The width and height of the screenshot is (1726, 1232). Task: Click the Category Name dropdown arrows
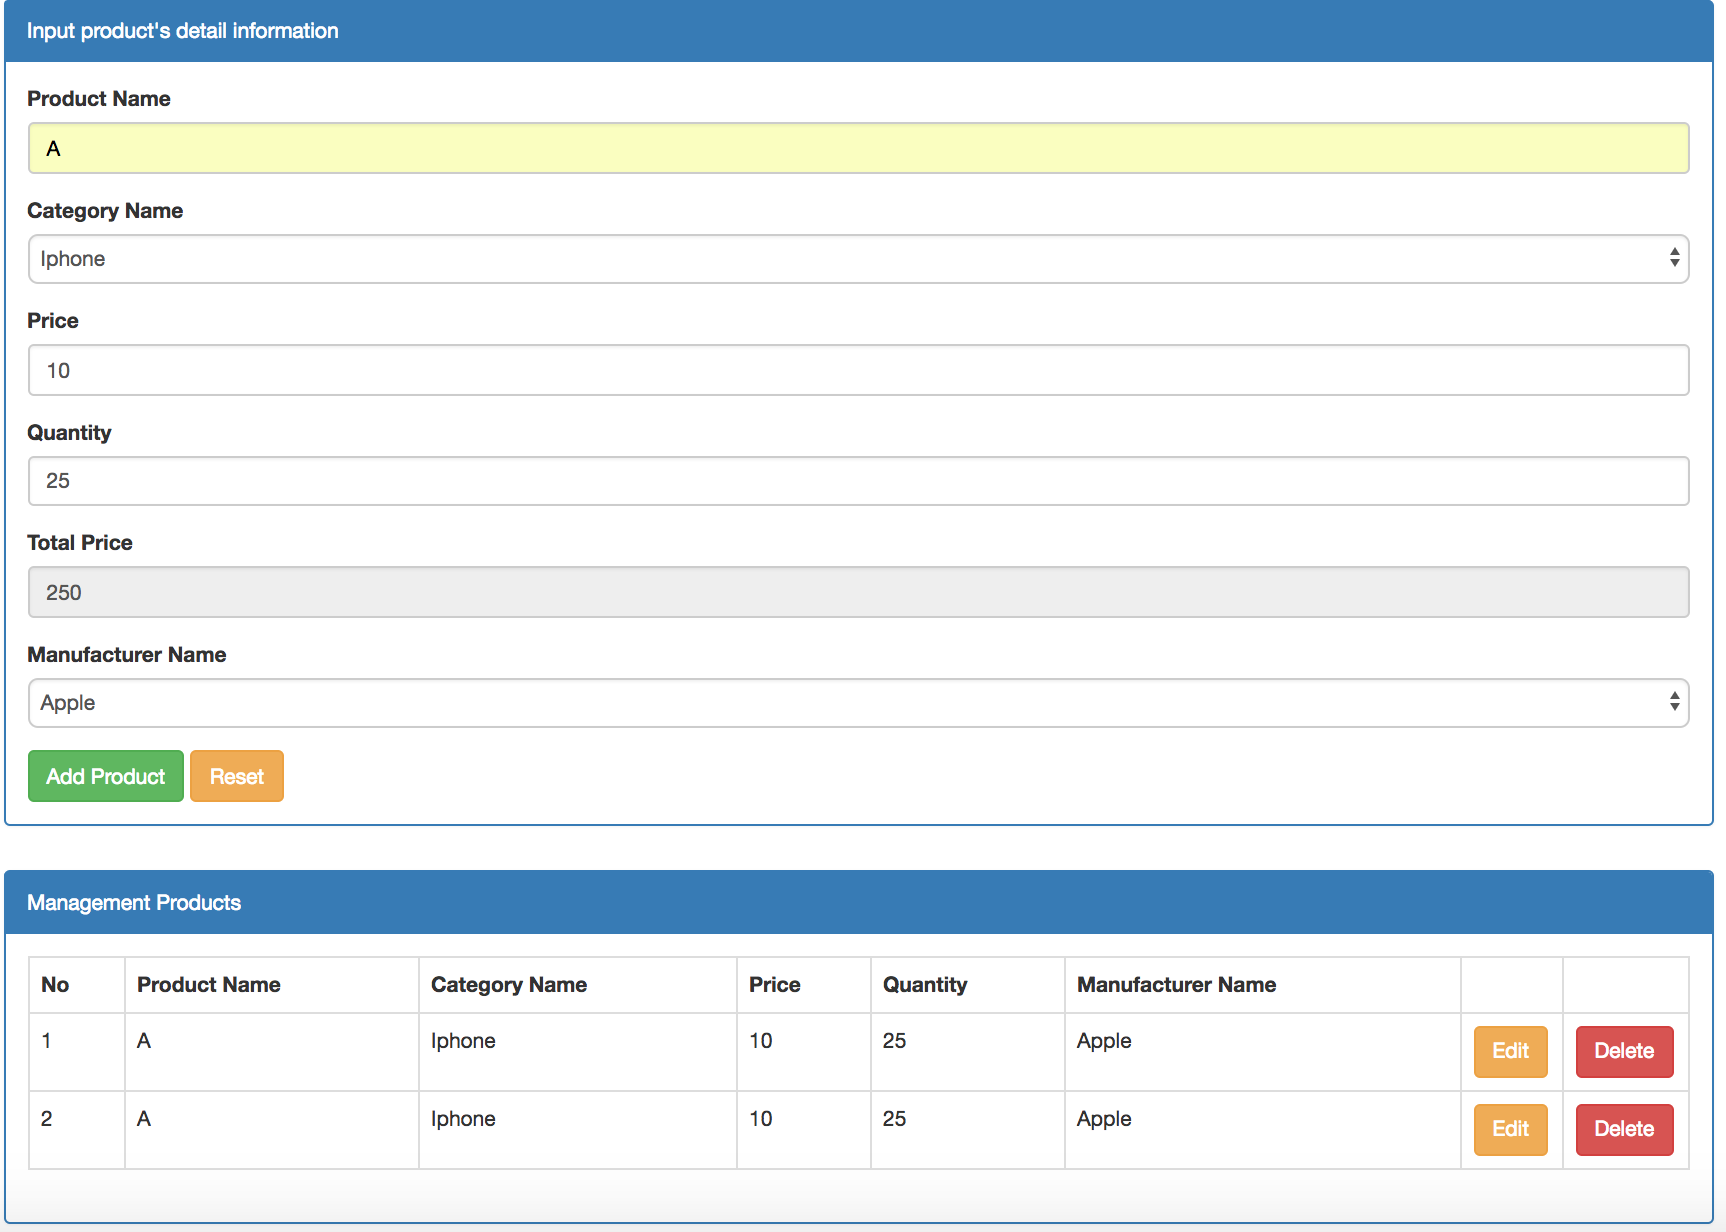(1673, 258)
